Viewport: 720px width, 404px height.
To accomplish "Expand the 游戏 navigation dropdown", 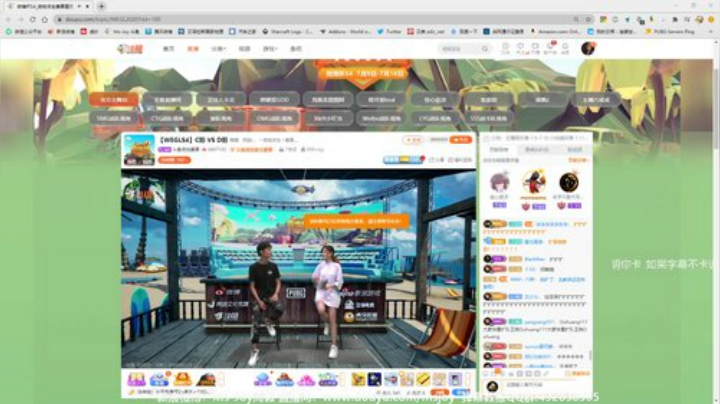I will coord(270,49).
